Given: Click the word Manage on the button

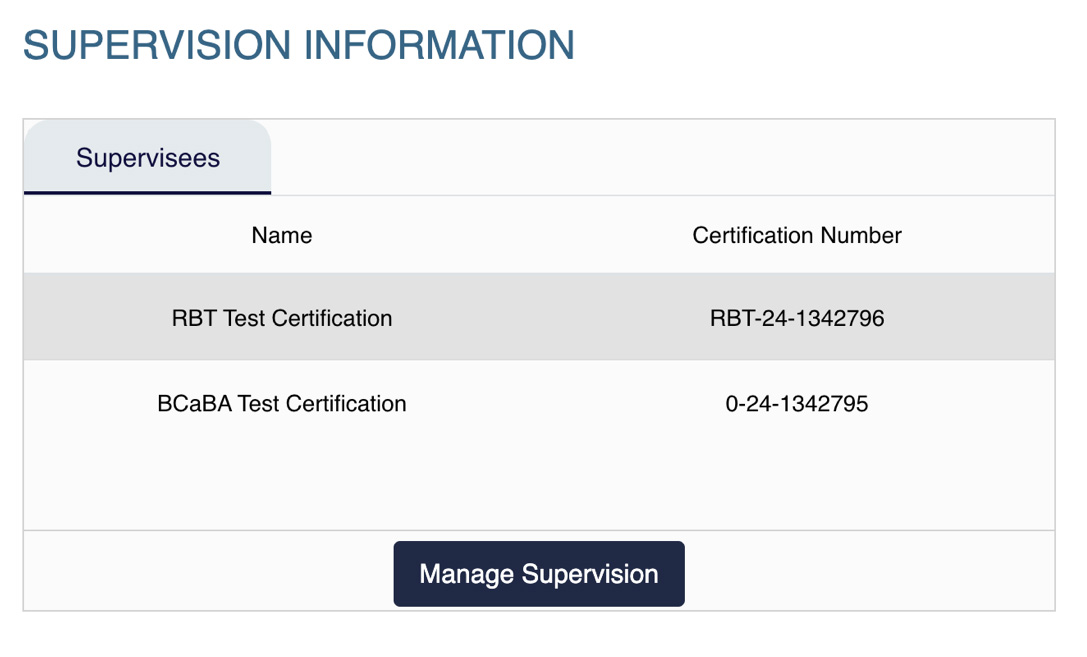Looking at the screenshot, I should [466, 575].
